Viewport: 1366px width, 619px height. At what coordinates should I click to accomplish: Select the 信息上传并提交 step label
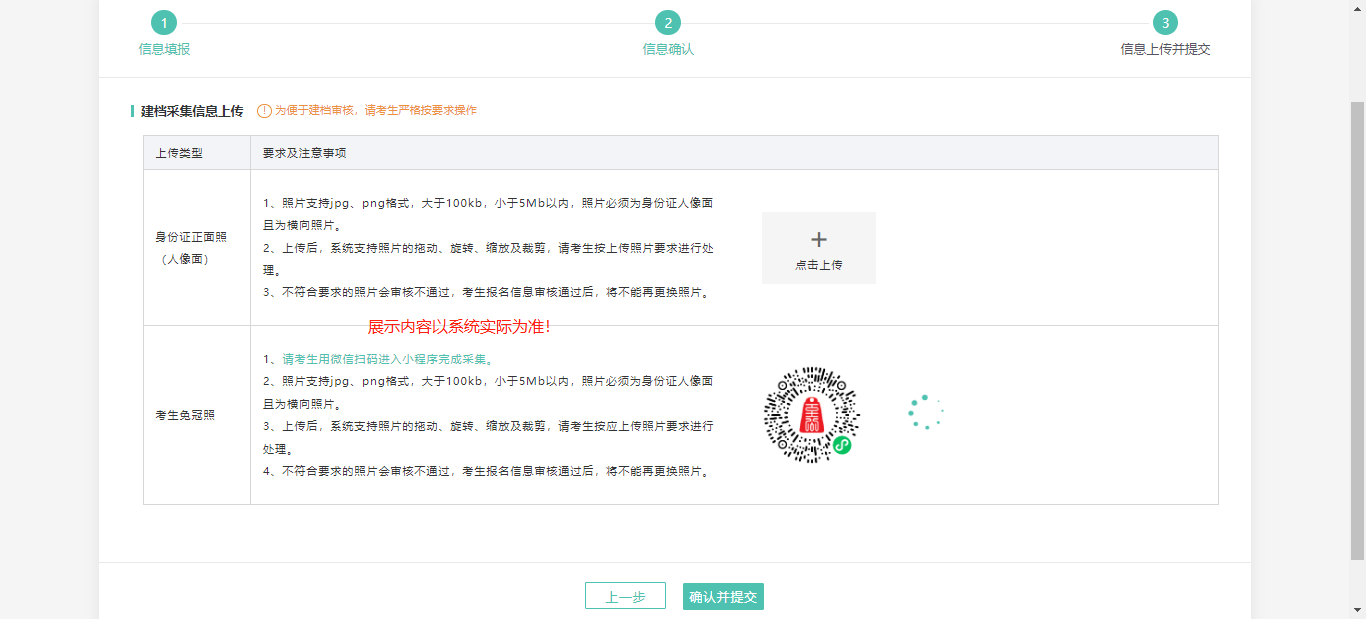1165,49
